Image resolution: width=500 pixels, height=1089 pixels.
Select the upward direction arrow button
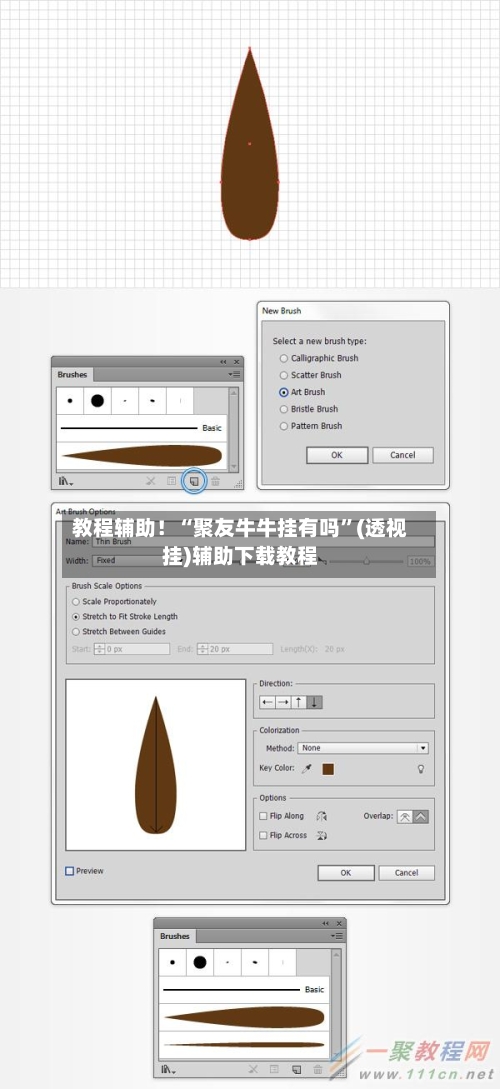tap(299, 702)
